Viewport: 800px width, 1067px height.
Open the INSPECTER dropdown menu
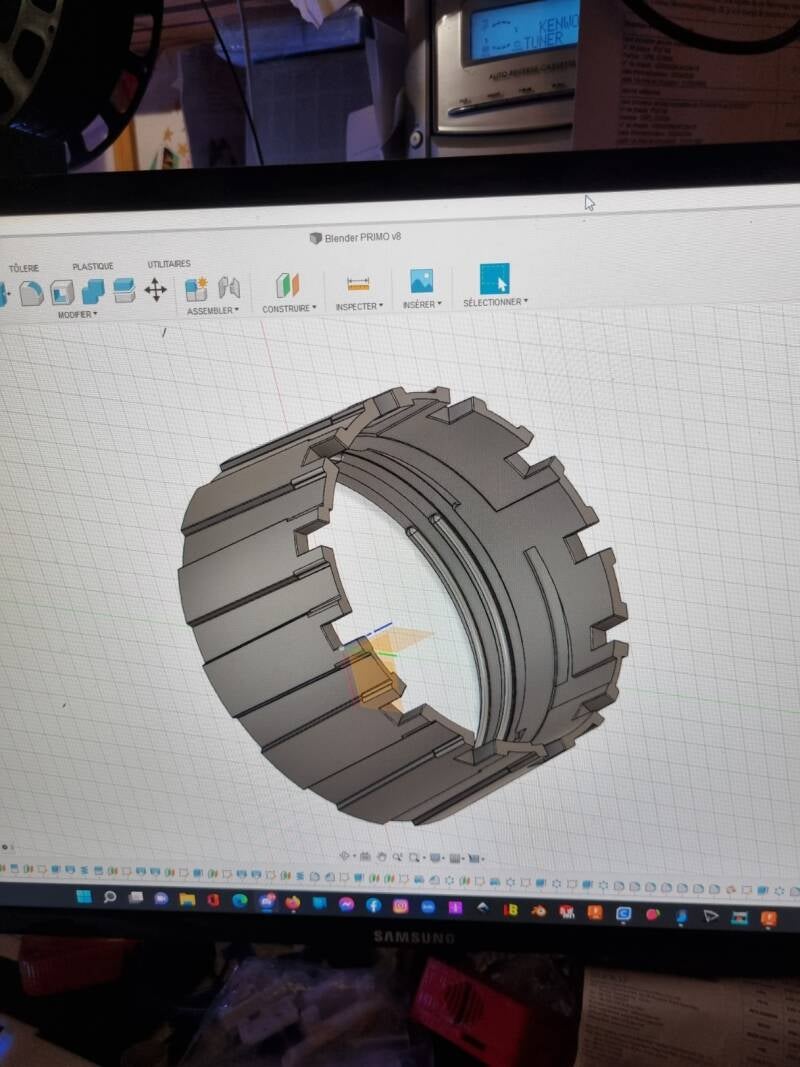tap(359, 306)
